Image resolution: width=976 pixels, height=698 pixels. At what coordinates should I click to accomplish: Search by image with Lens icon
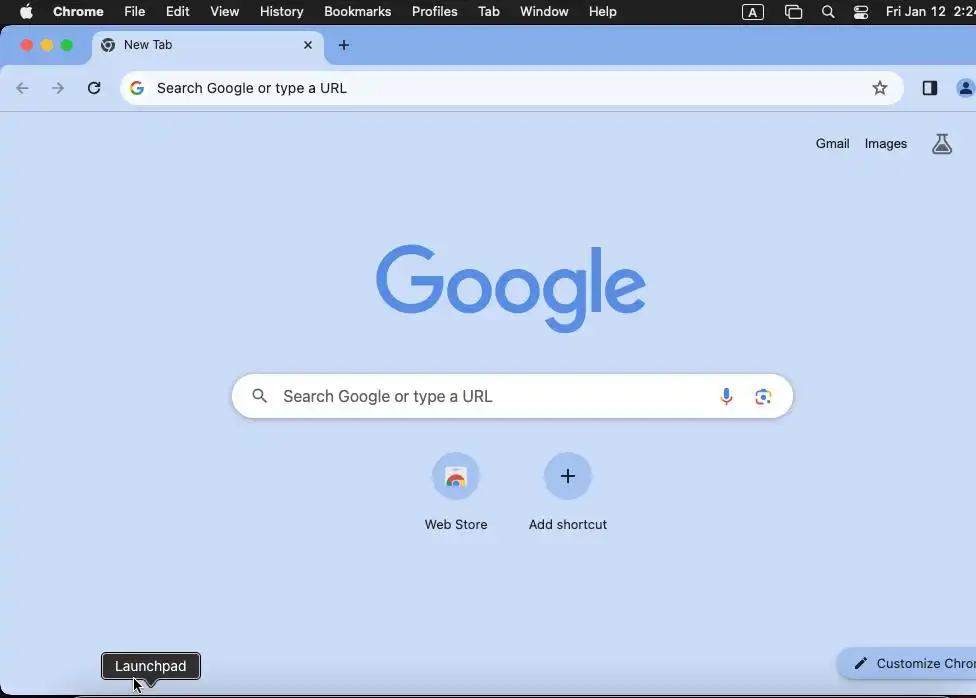[x=763, y=397]
